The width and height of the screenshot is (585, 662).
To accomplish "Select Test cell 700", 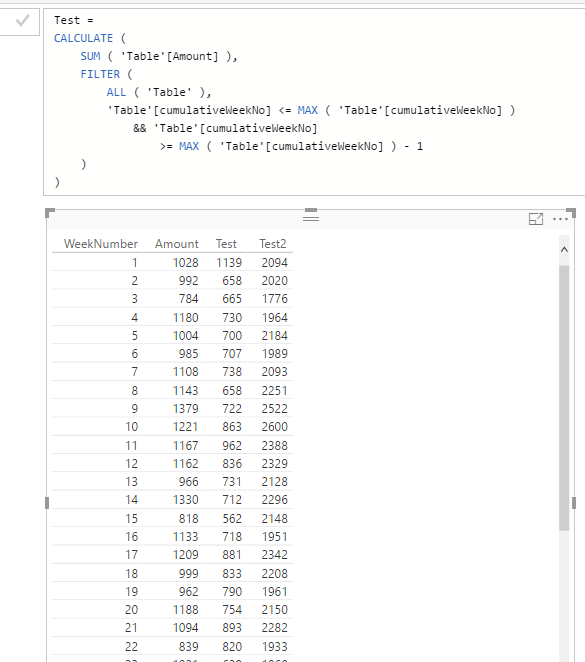I will (232, 336).
